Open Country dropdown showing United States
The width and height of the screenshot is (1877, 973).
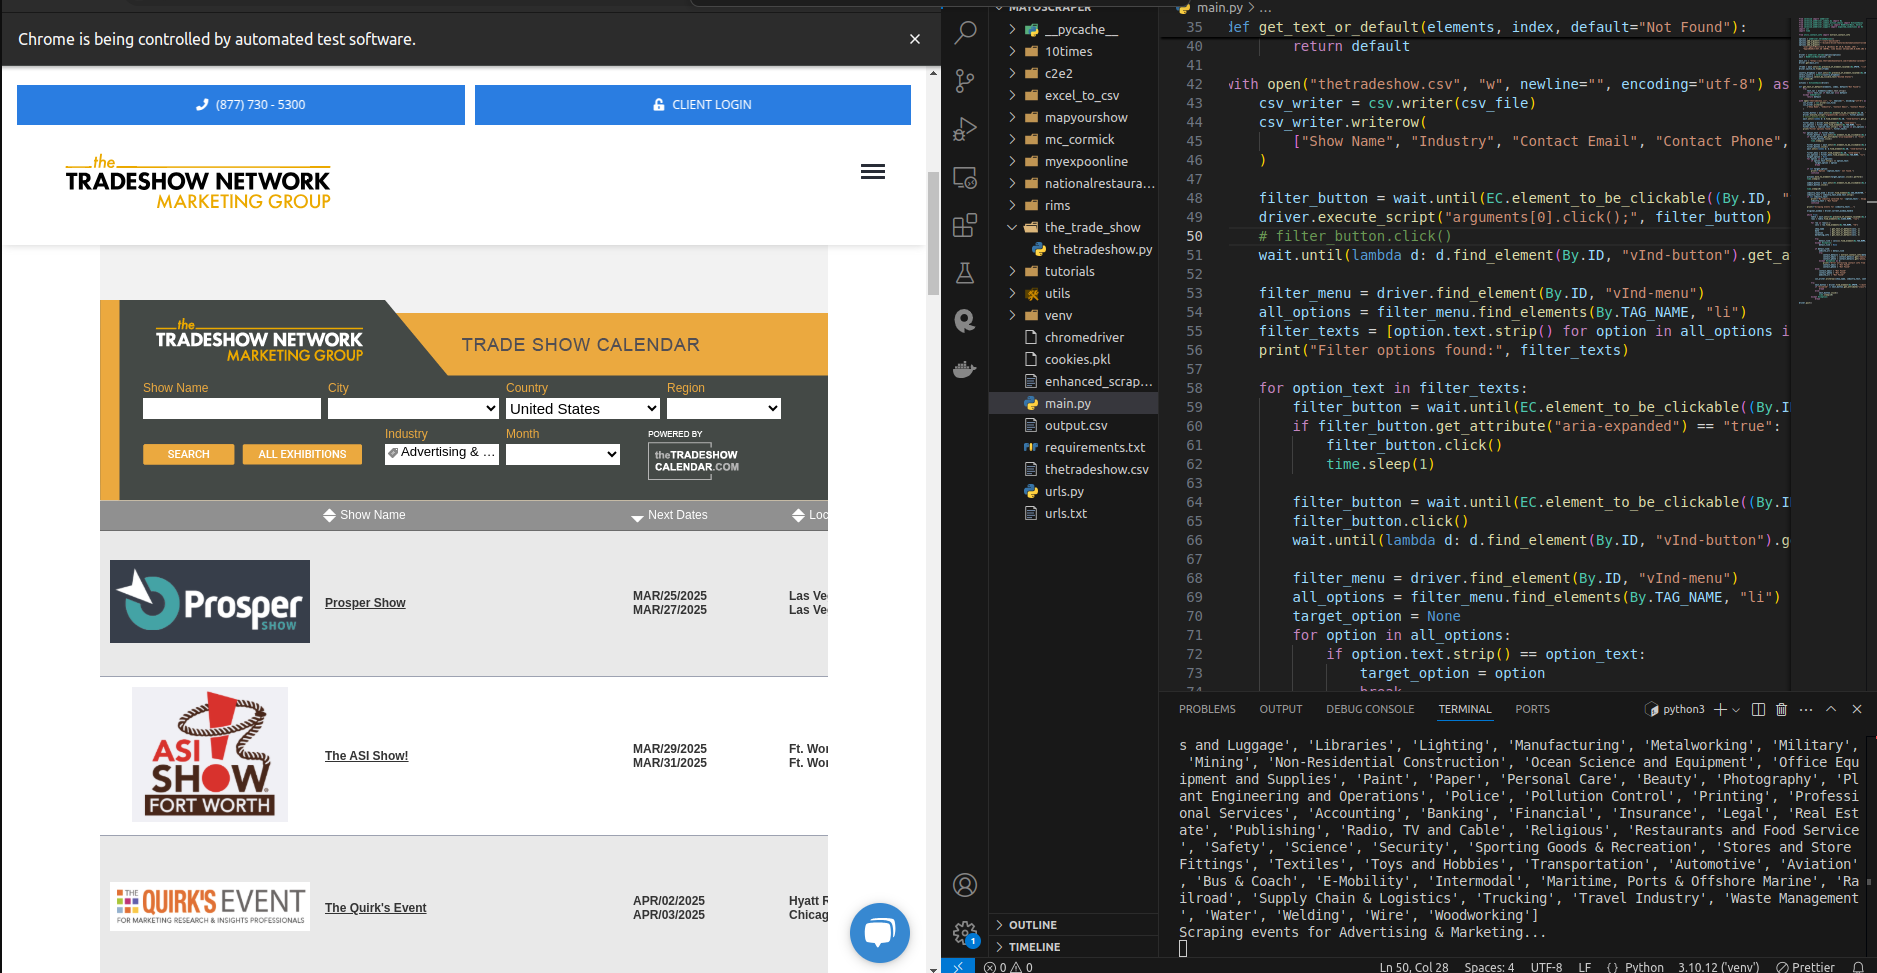(583, 408)
